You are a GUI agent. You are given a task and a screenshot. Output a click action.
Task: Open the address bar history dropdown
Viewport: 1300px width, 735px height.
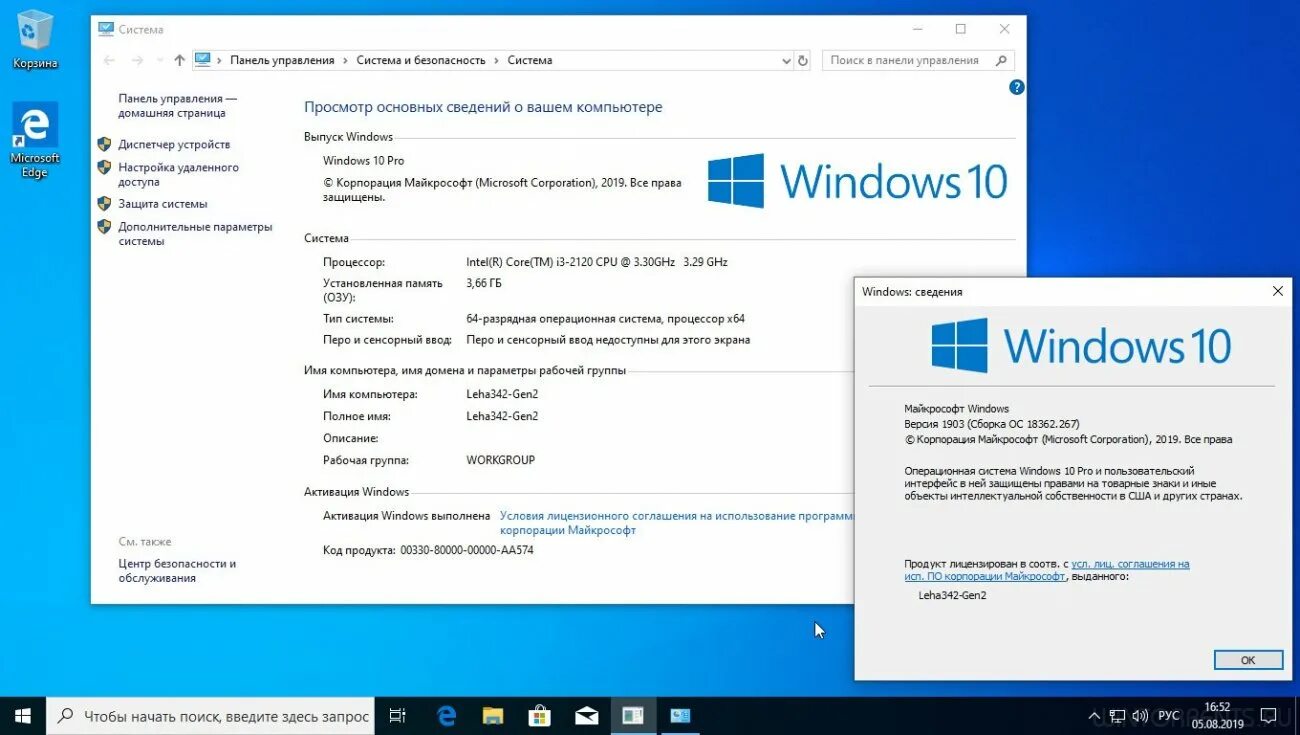[786, 60]
